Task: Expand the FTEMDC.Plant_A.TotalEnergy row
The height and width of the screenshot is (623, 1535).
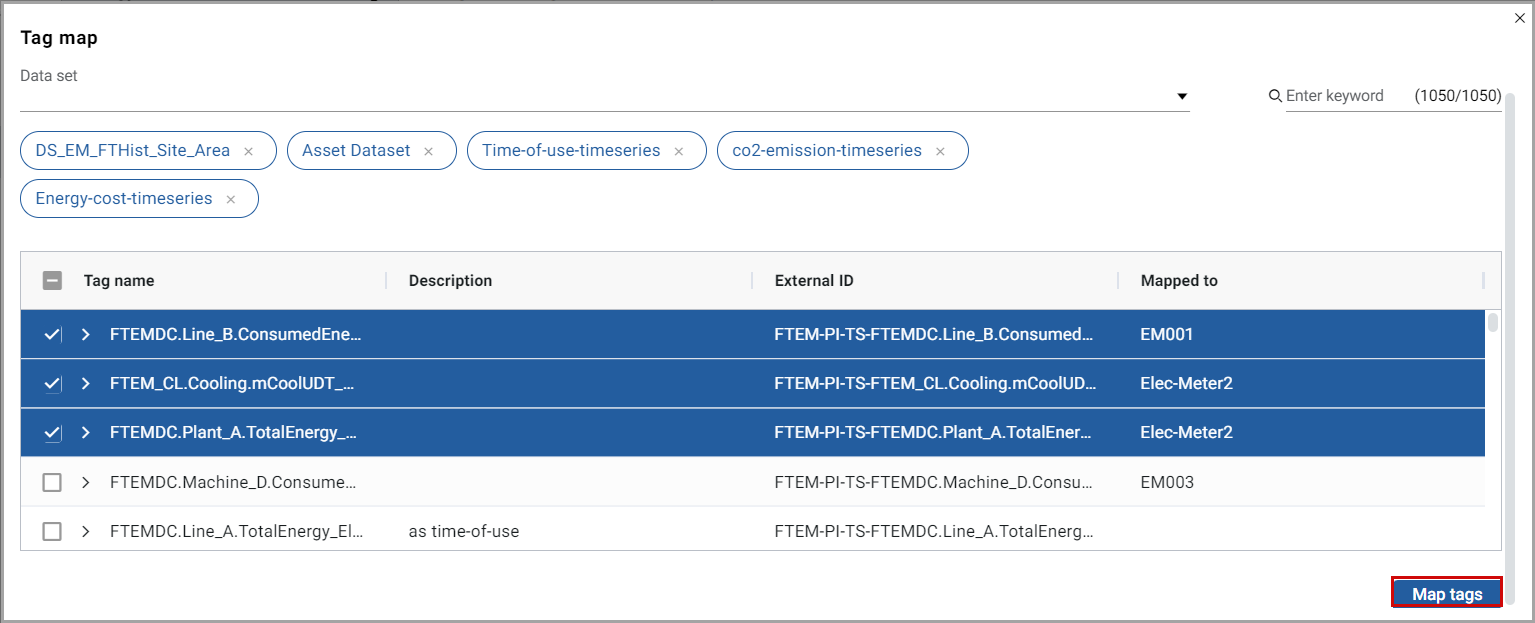Action: (x=86, y=433)
